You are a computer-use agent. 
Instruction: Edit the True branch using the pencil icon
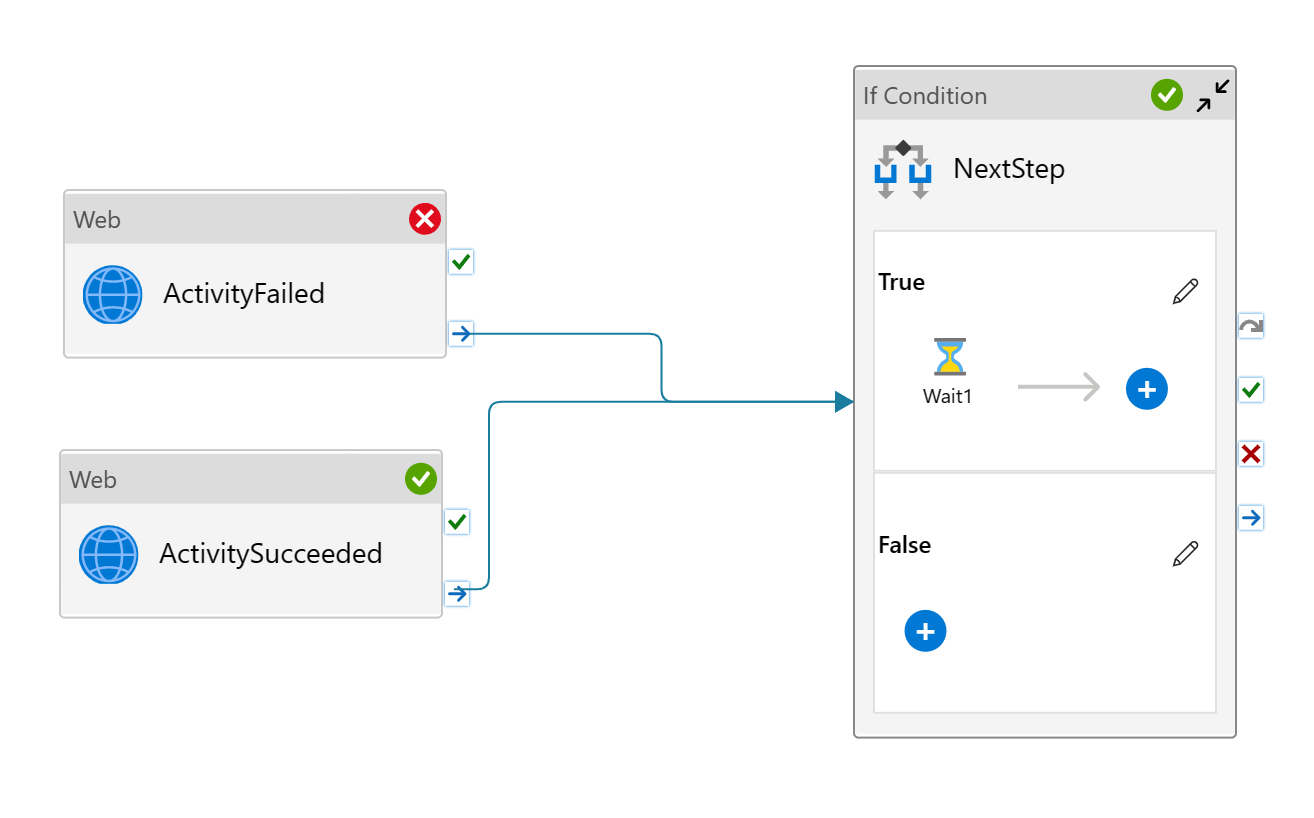click(1186, 290)
